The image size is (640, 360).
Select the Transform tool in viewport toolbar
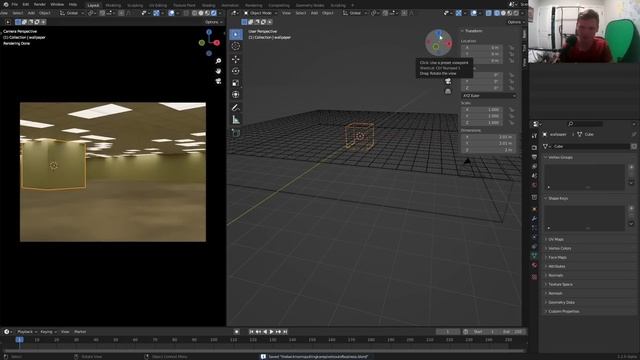pos(236,95)
